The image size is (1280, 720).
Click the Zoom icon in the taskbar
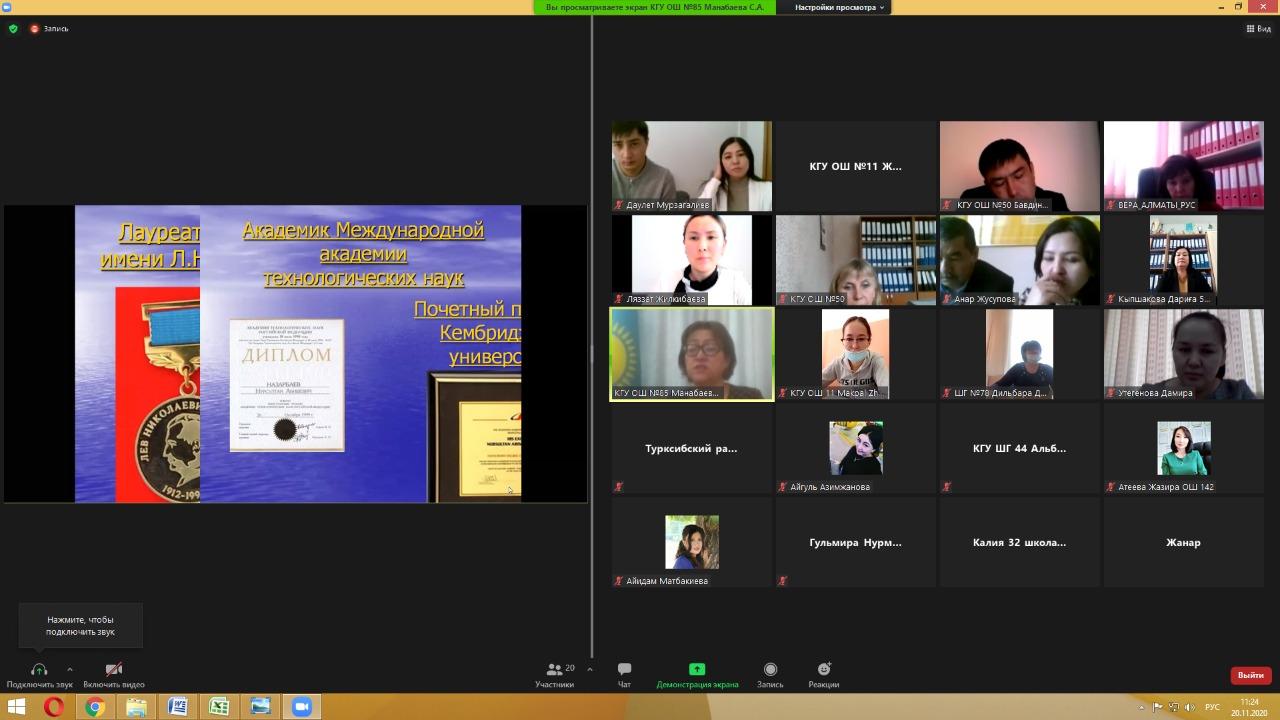[x=301, y=707]
